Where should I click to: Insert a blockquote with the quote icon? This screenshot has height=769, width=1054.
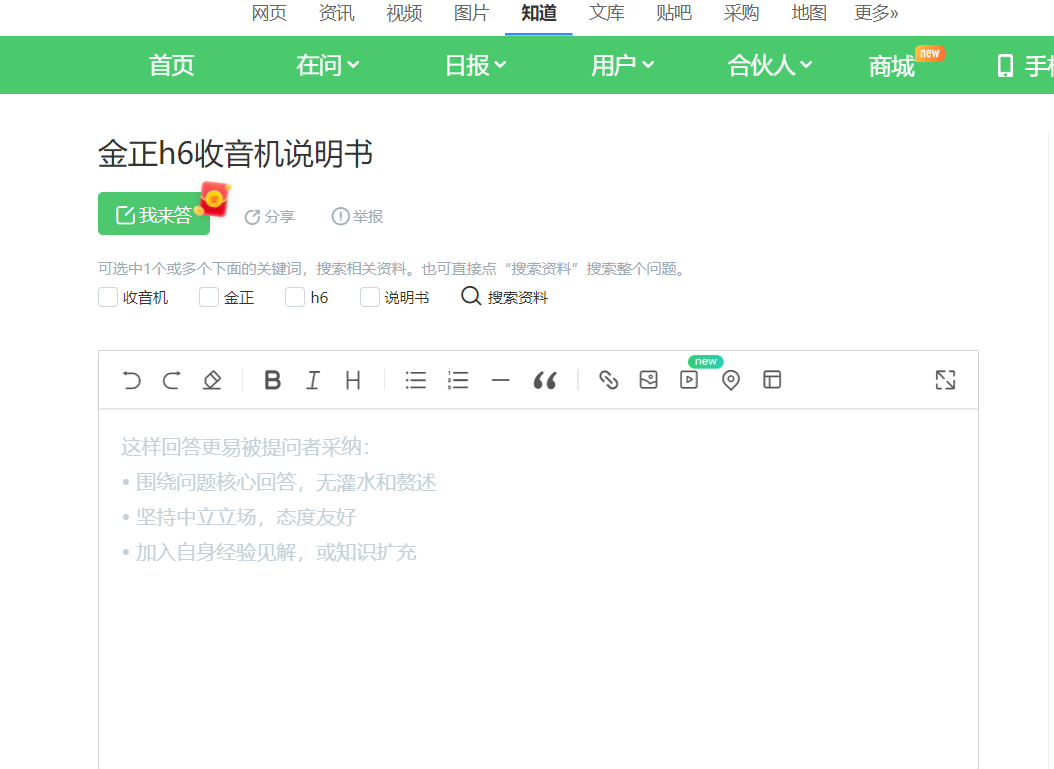coord(544,380)
